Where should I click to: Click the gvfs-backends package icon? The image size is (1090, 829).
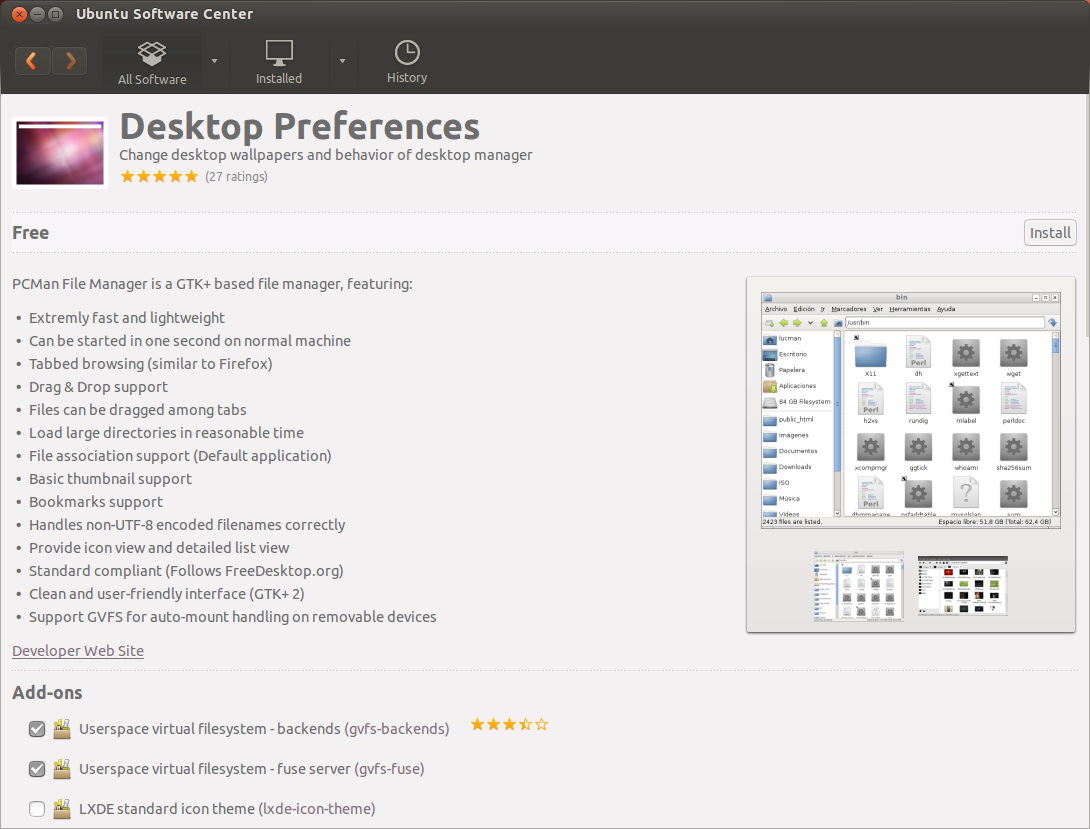(62, 728)
